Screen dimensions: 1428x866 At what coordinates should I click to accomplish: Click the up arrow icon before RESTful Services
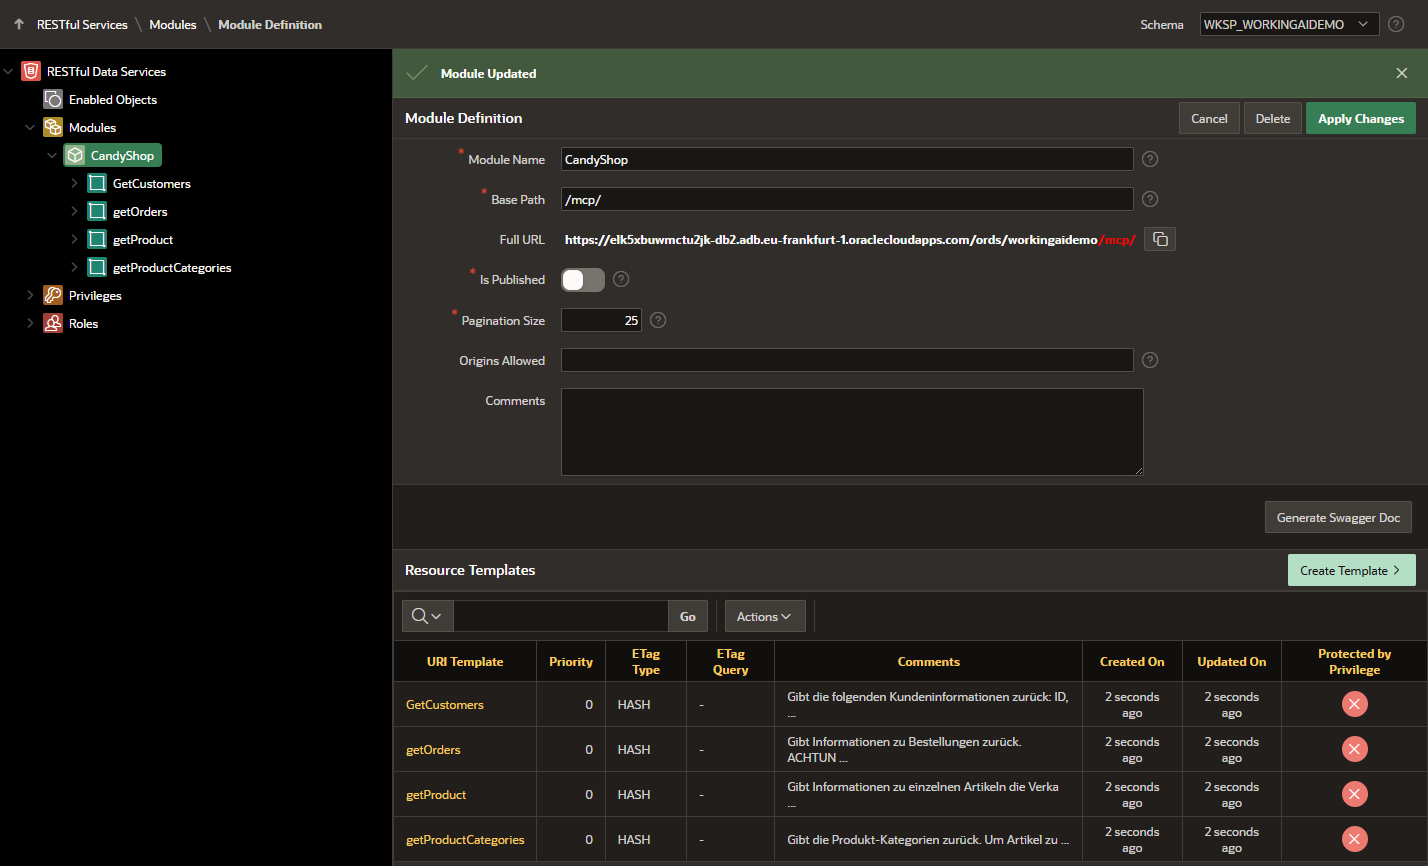(x=19, y=24)
